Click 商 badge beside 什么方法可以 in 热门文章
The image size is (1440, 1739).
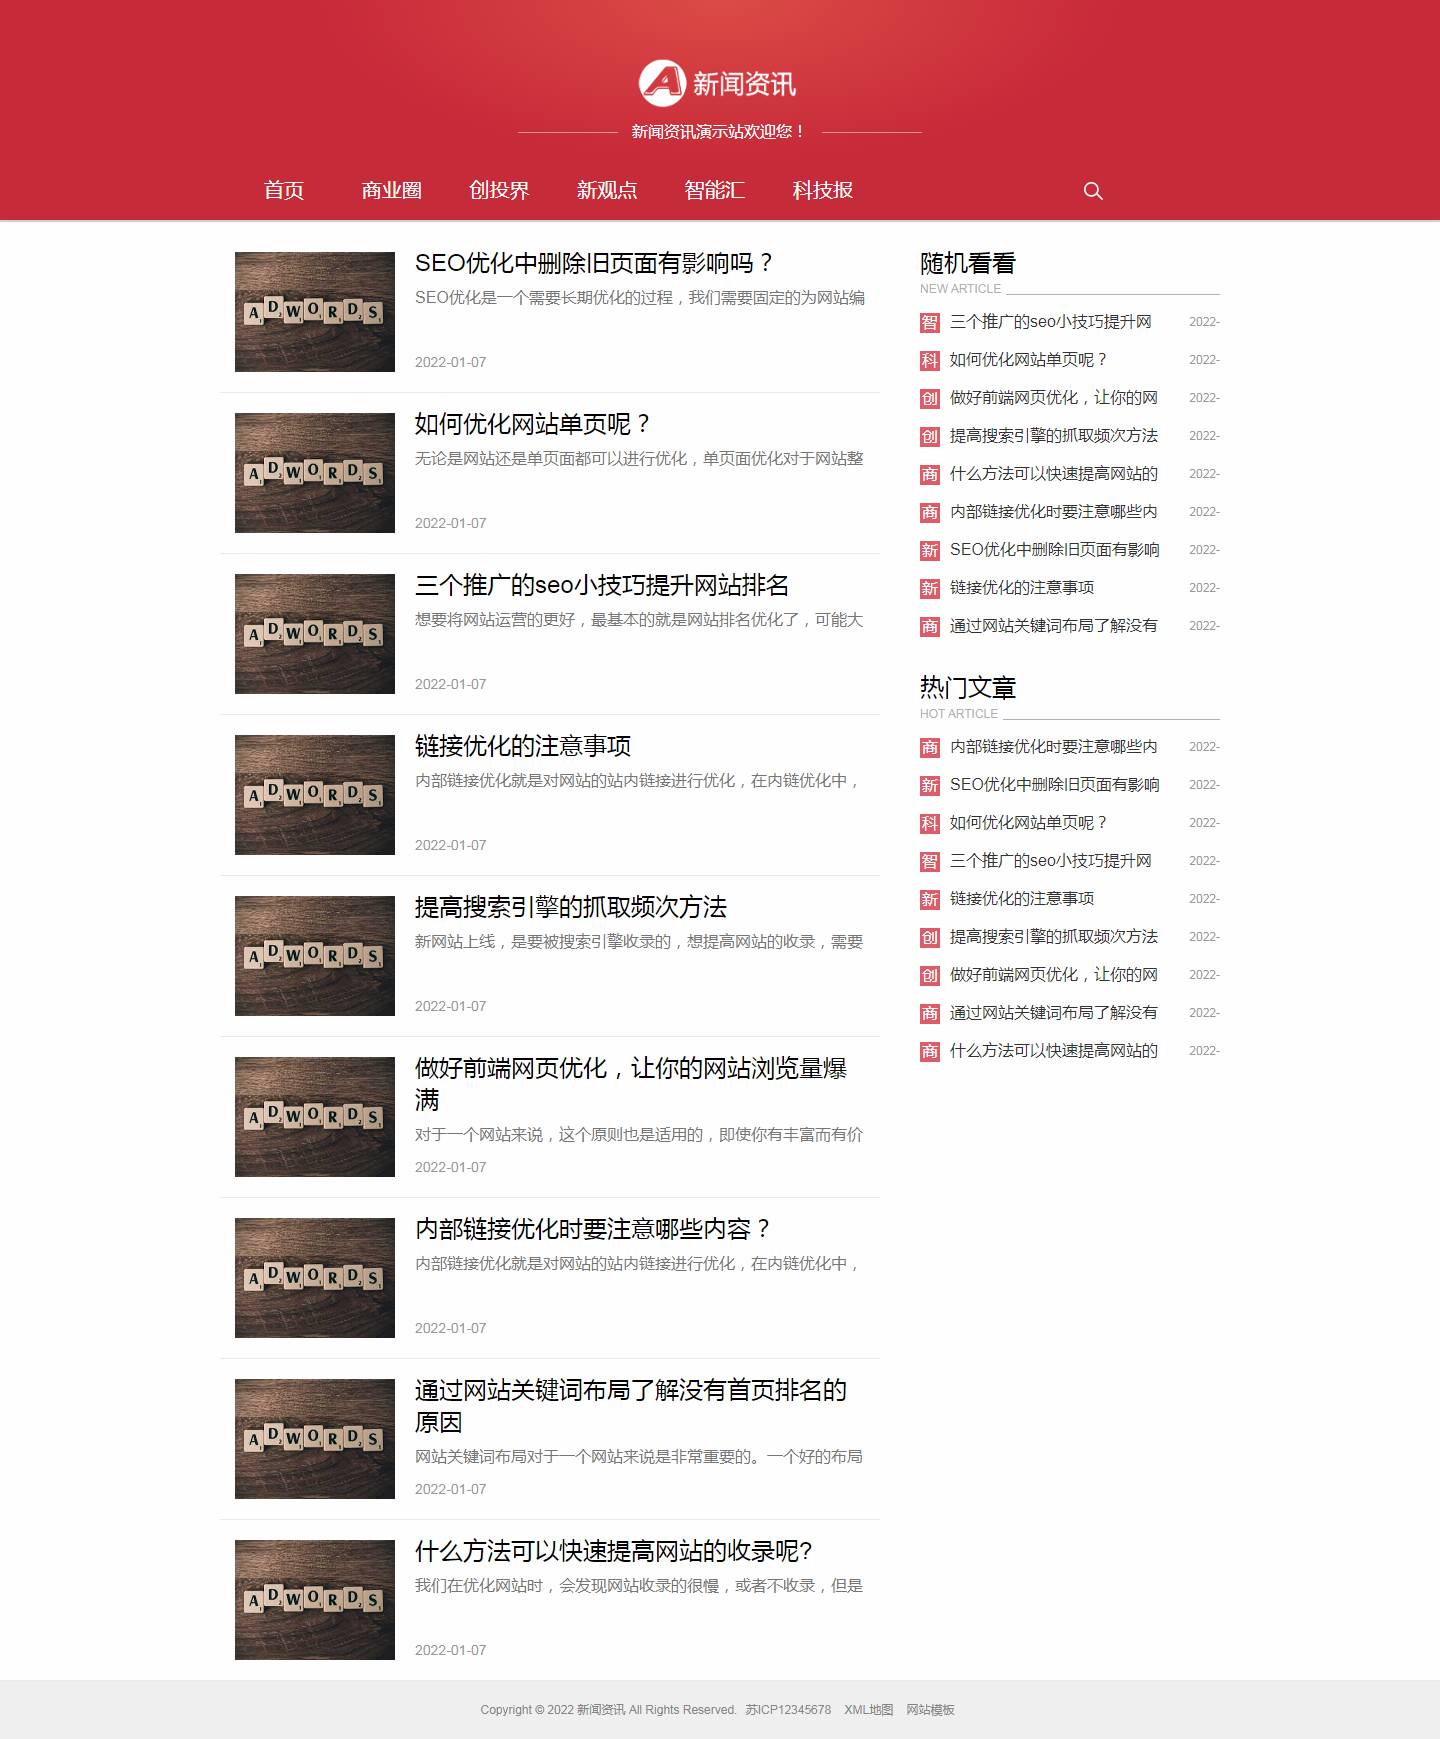[930, 1051]
